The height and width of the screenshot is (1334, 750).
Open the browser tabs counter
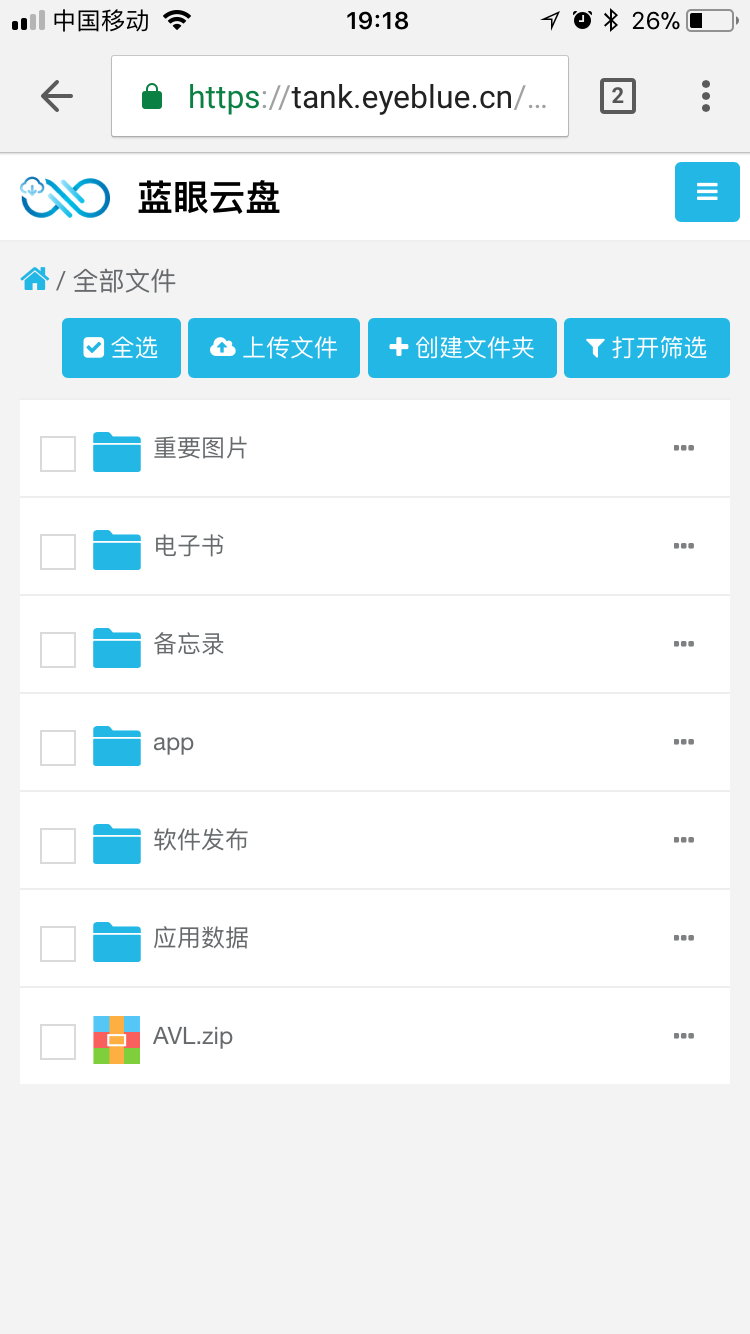pyautogui.click(x=617, y=96)
